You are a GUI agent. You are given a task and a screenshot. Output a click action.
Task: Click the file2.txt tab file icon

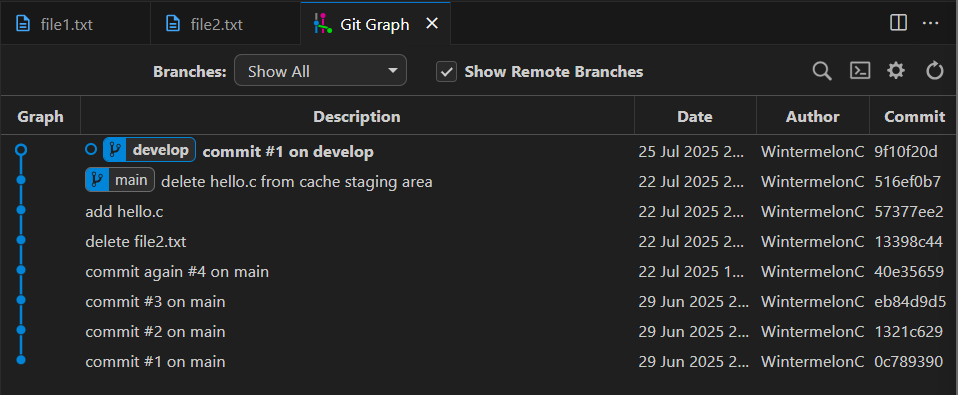pyautogui.click(x=174, y=24)
